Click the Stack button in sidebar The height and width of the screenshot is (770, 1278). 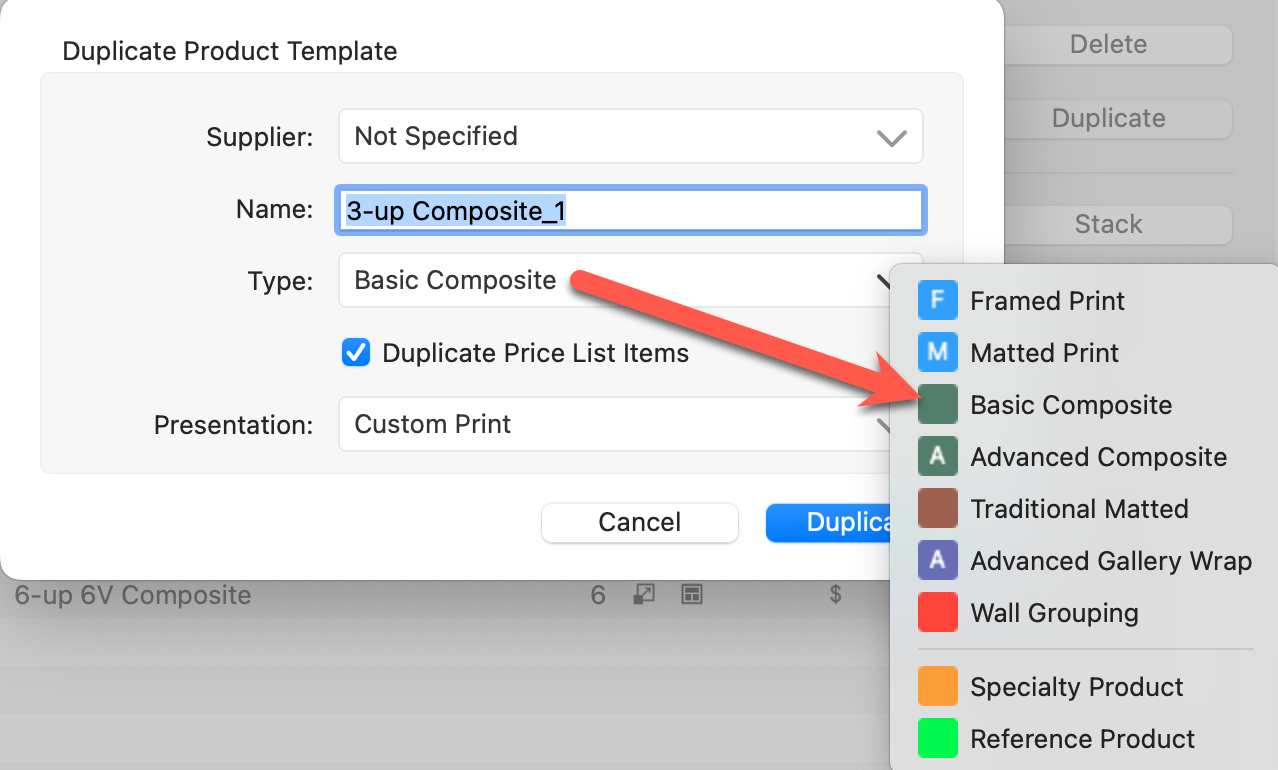1108,225
